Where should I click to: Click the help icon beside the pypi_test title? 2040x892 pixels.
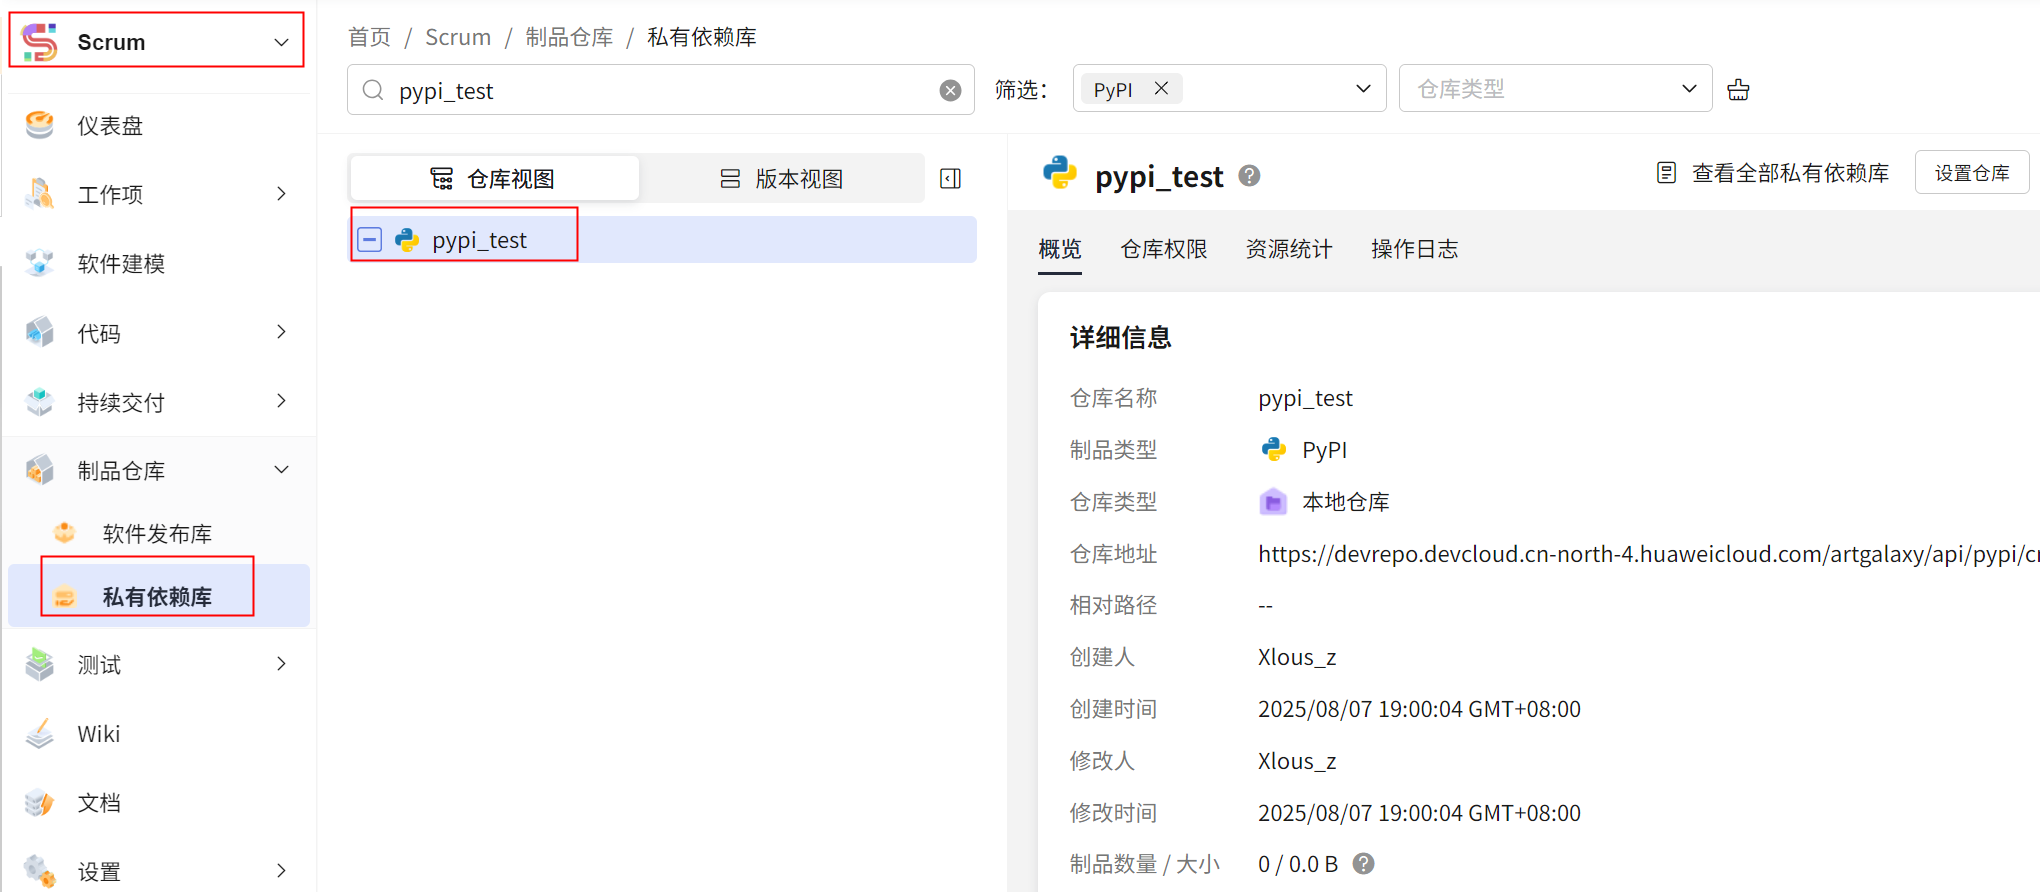coord(1249,176)
